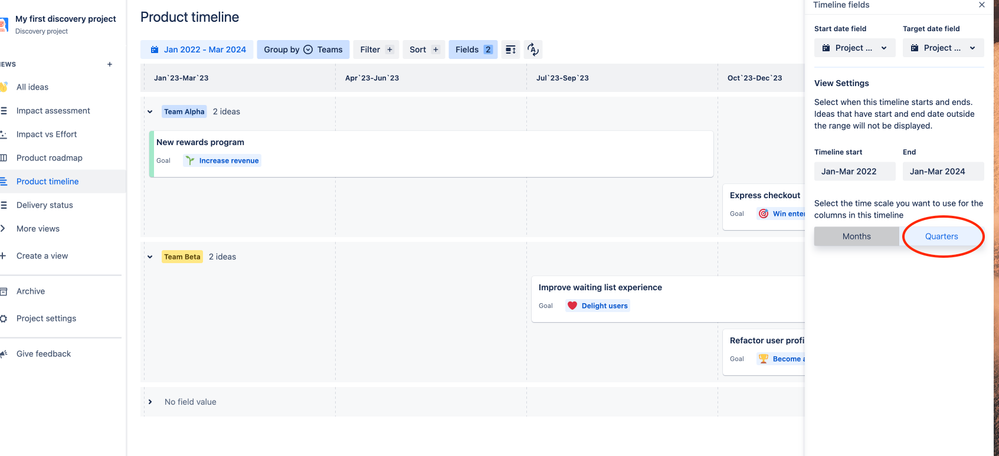Image resolution: width=999 pixels, height=456 pixels.
Task: Open the Fields button showing 2
Action: pos(473,50)
